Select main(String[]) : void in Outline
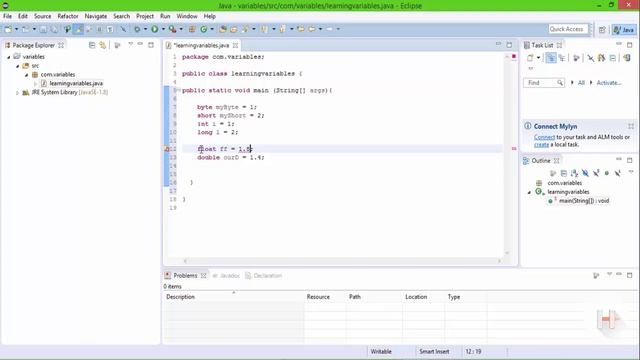This screenshot has width=640, height=360. (x=584, y=201)
